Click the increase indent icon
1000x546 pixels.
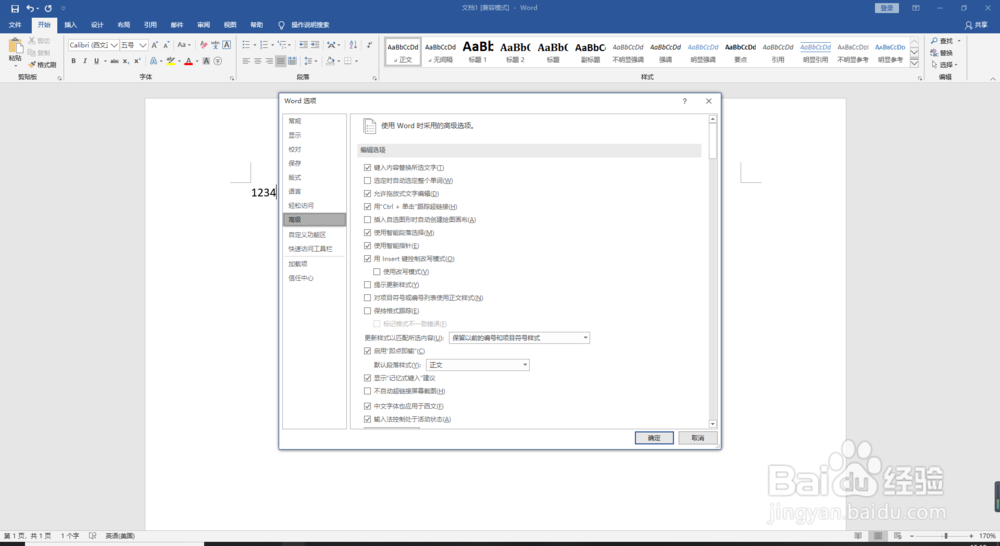pos(315,45)
